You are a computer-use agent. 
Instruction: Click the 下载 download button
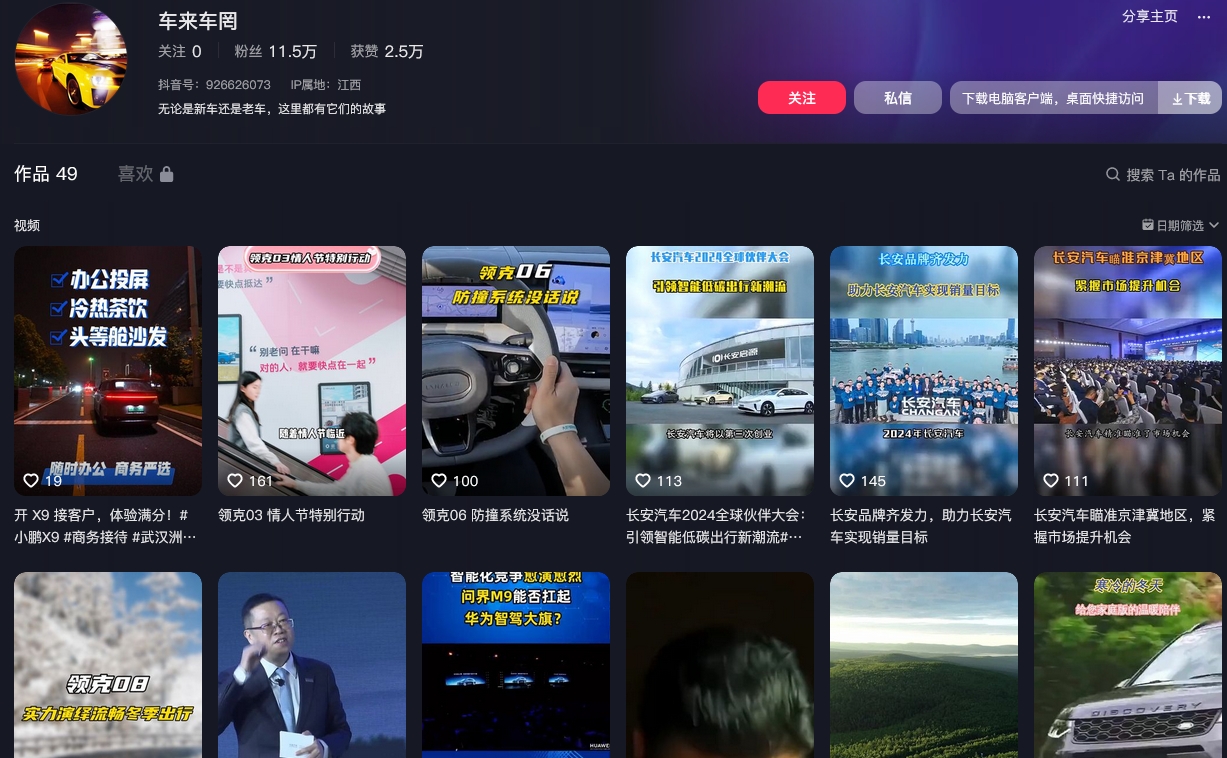1191,98
